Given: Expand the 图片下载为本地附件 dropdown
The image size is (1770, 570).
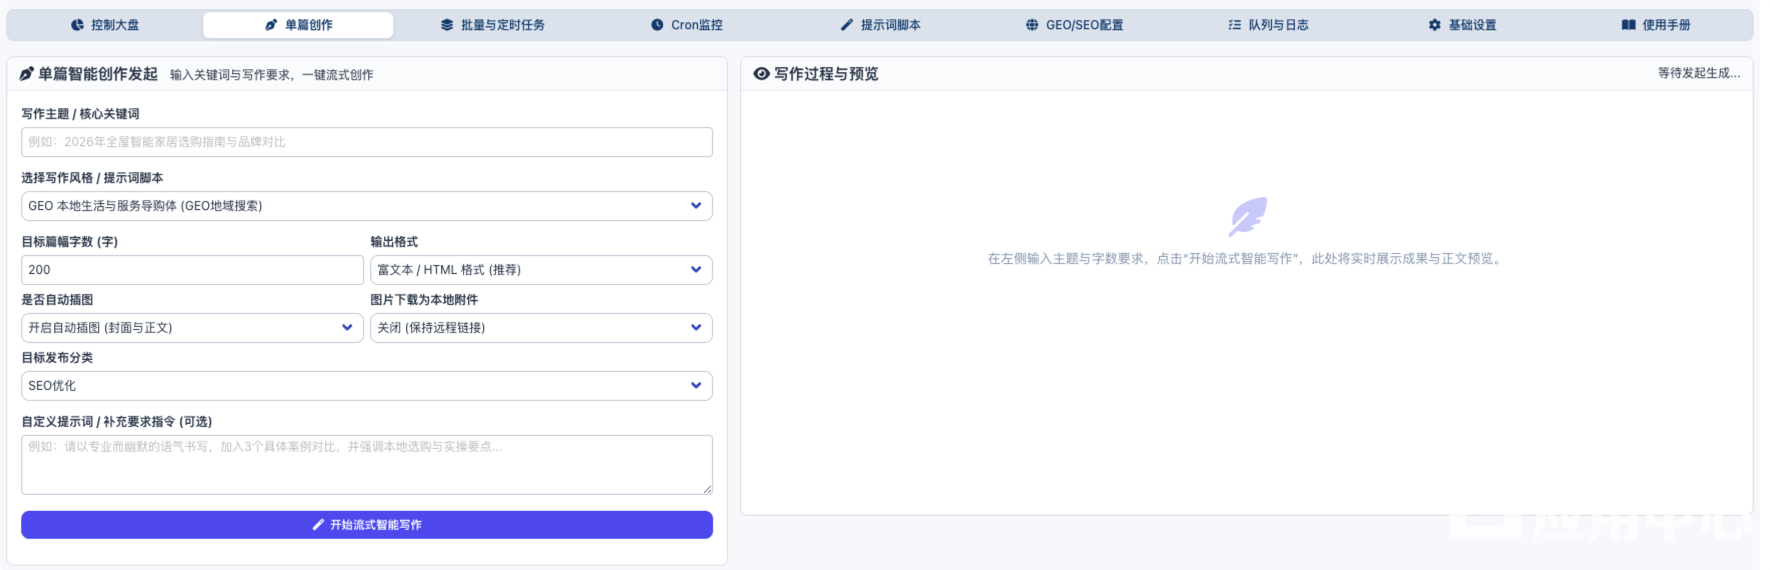Looking at the screenshot, I should [541, 328].
